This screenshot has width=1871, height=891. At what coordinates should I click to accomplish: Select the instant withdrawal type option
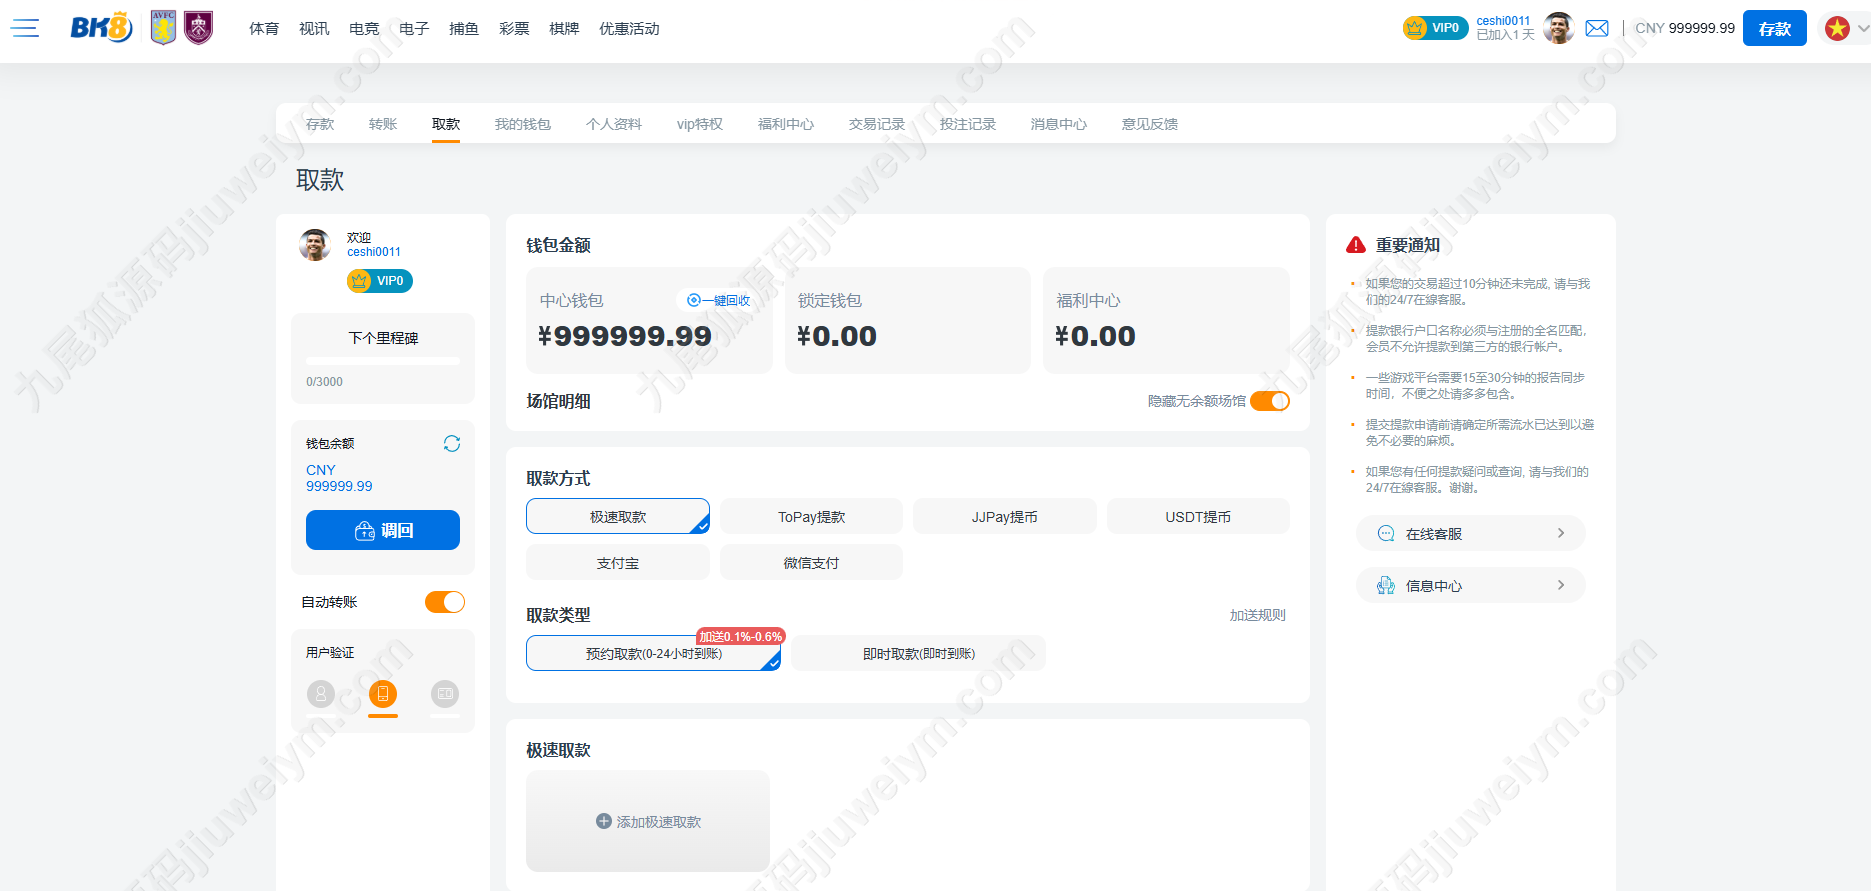919,653
